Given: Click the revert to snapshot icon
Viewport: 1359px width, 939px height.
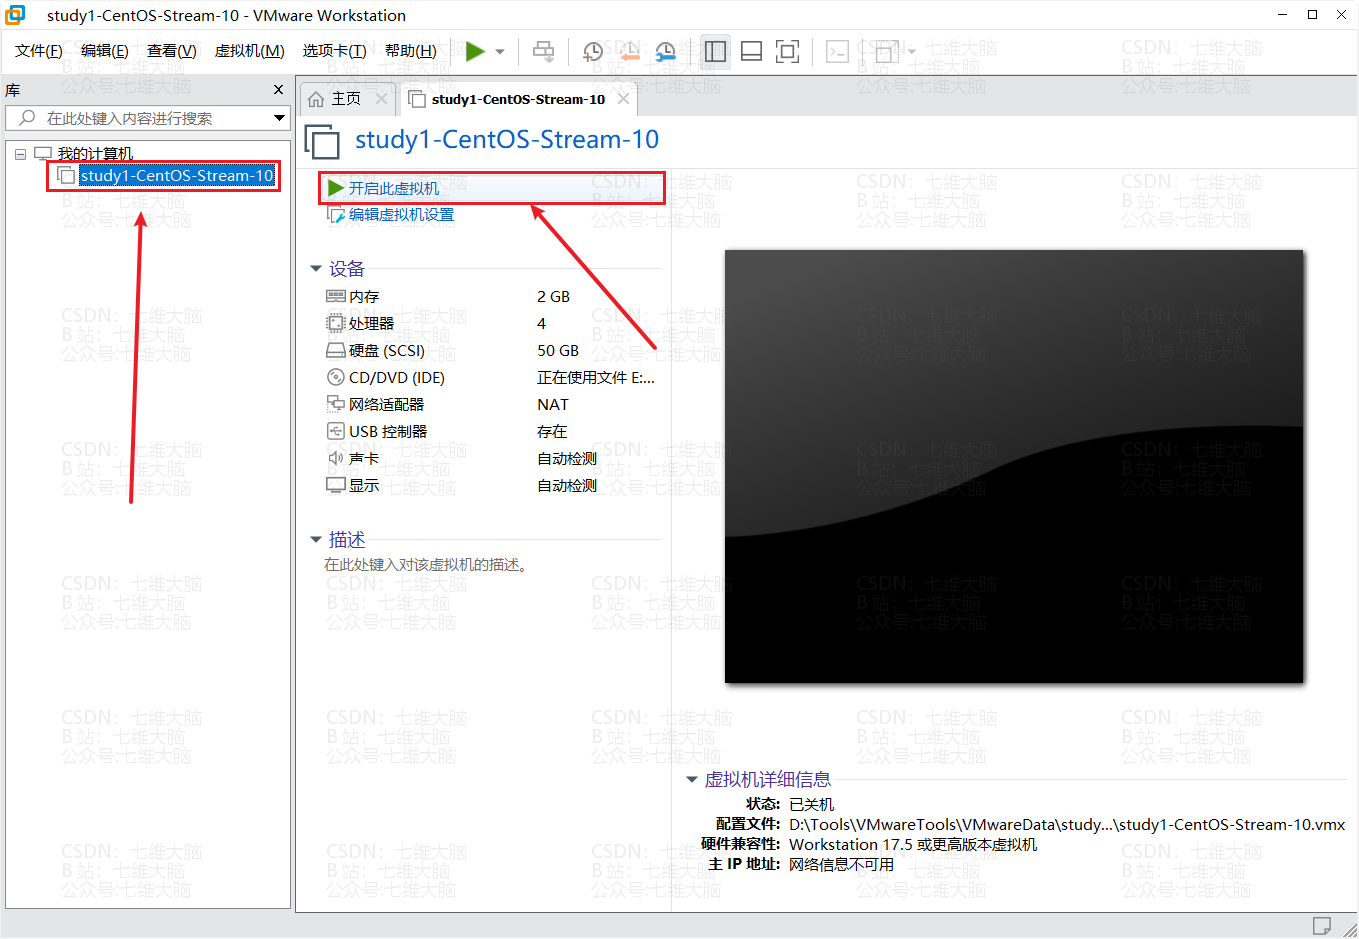Looking at the screenshot, I should [x=629, y=51].
